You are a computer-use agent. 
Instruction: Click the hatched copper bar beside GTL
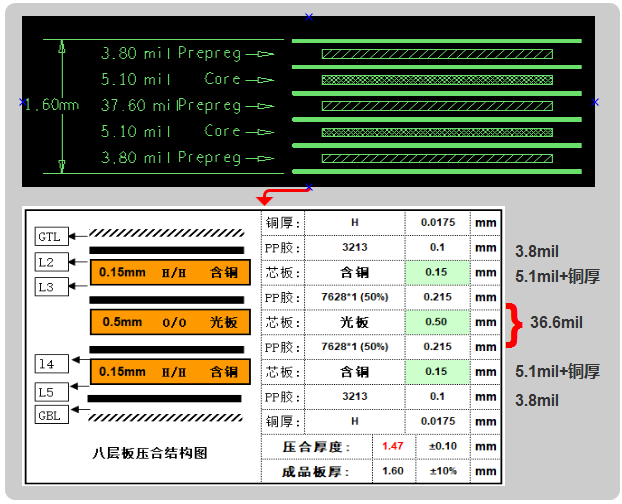tap(166, 233)
